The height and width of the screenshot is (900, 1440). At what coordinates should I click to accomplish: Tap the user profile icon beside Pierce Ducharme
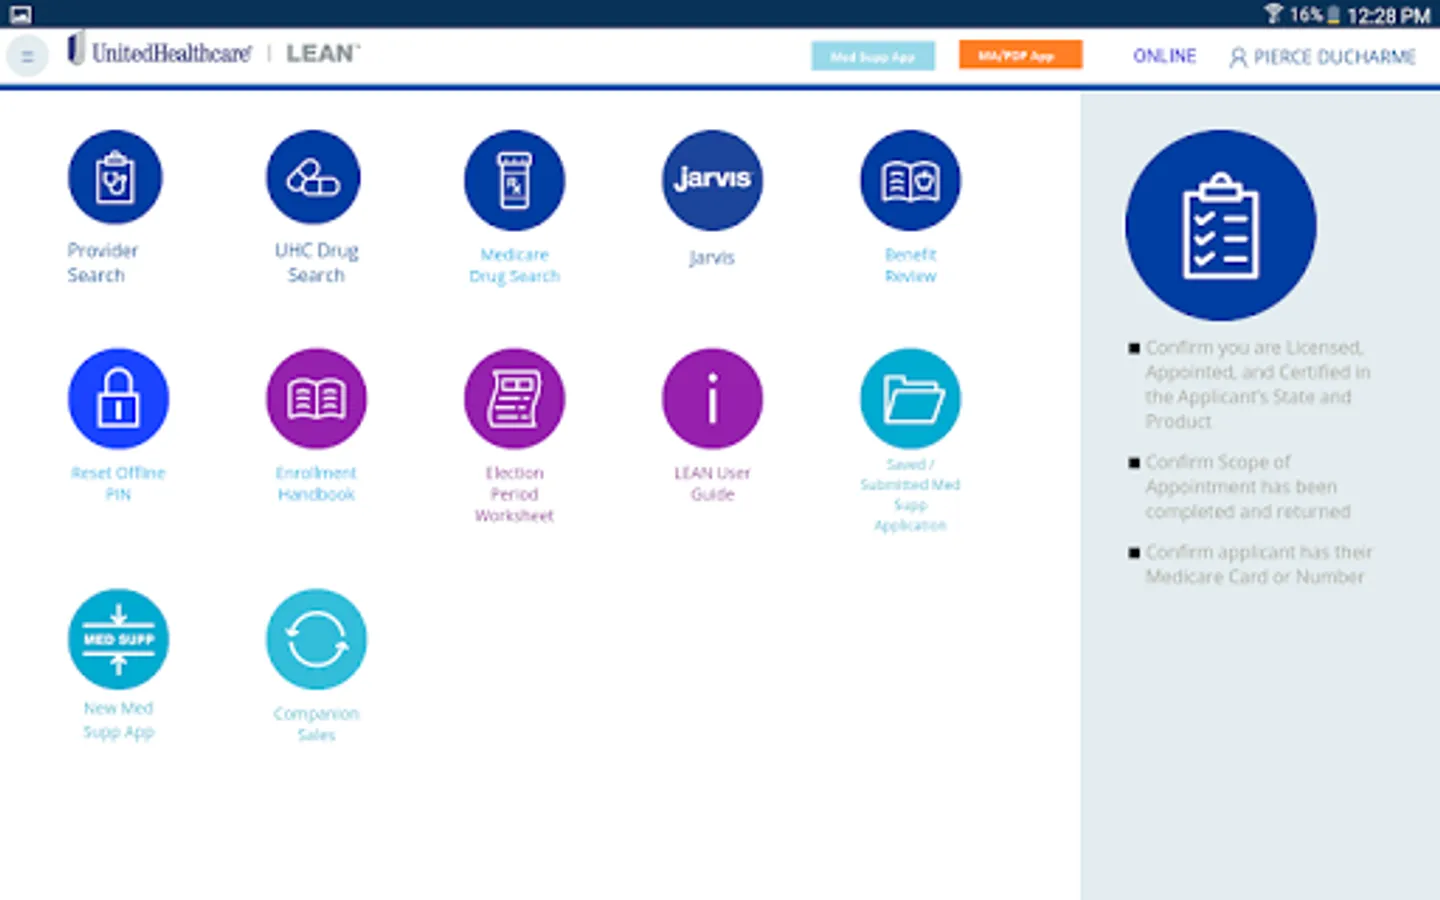1238,57
